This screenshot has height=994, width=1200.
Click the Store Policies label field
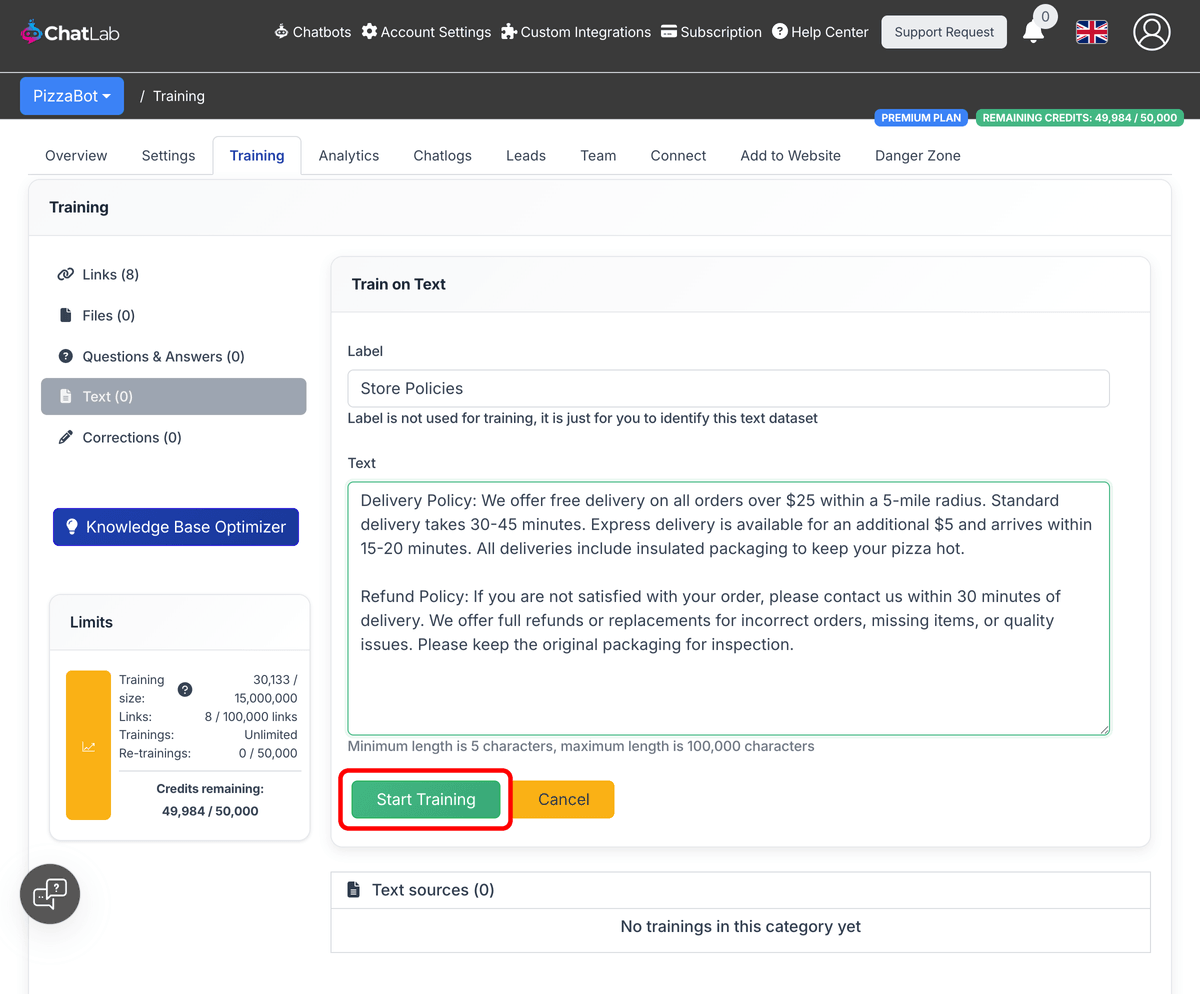click(x=728, y=388)
